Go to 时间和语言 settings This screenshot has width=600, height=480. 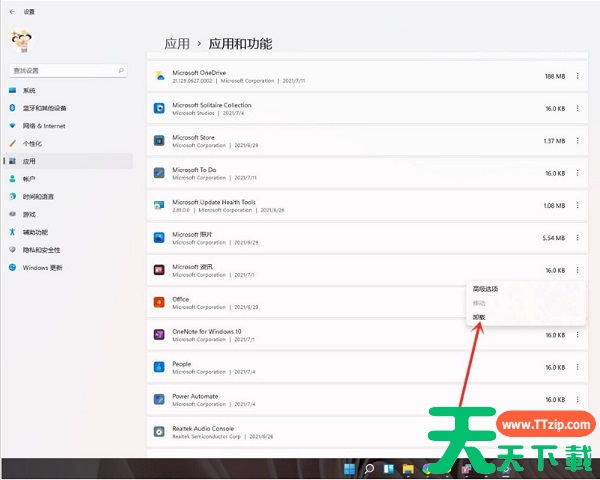68,197
